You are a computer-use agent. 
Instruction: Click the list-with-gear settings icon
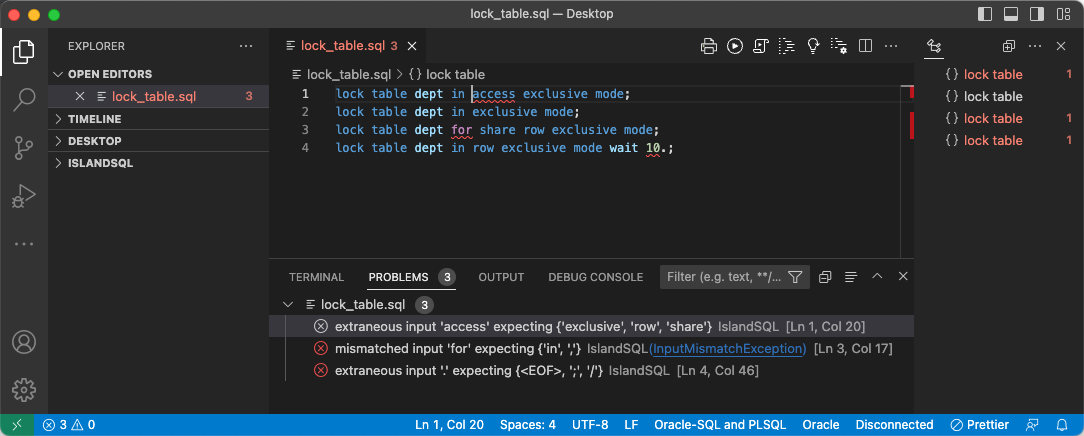click(x=839, y=46)
